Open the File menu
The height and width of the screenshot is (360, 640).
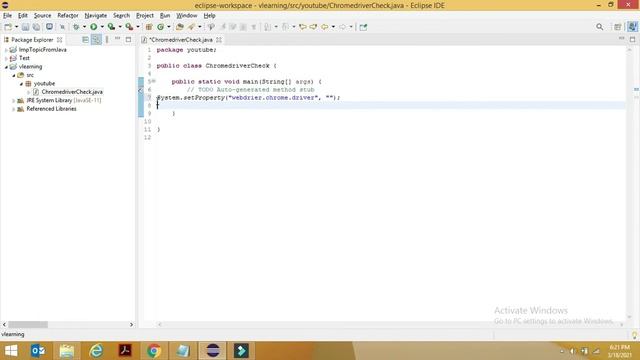pyautogui.click(x=7, y=16)
